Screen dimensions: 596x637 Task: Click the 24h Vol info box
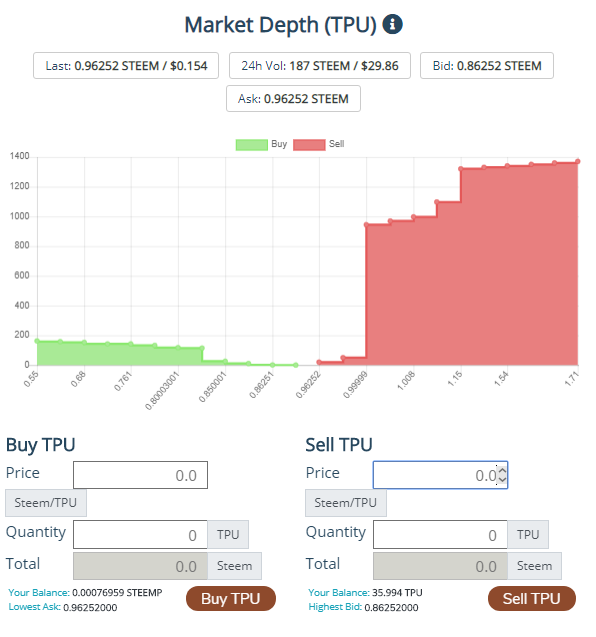point(320,65)
